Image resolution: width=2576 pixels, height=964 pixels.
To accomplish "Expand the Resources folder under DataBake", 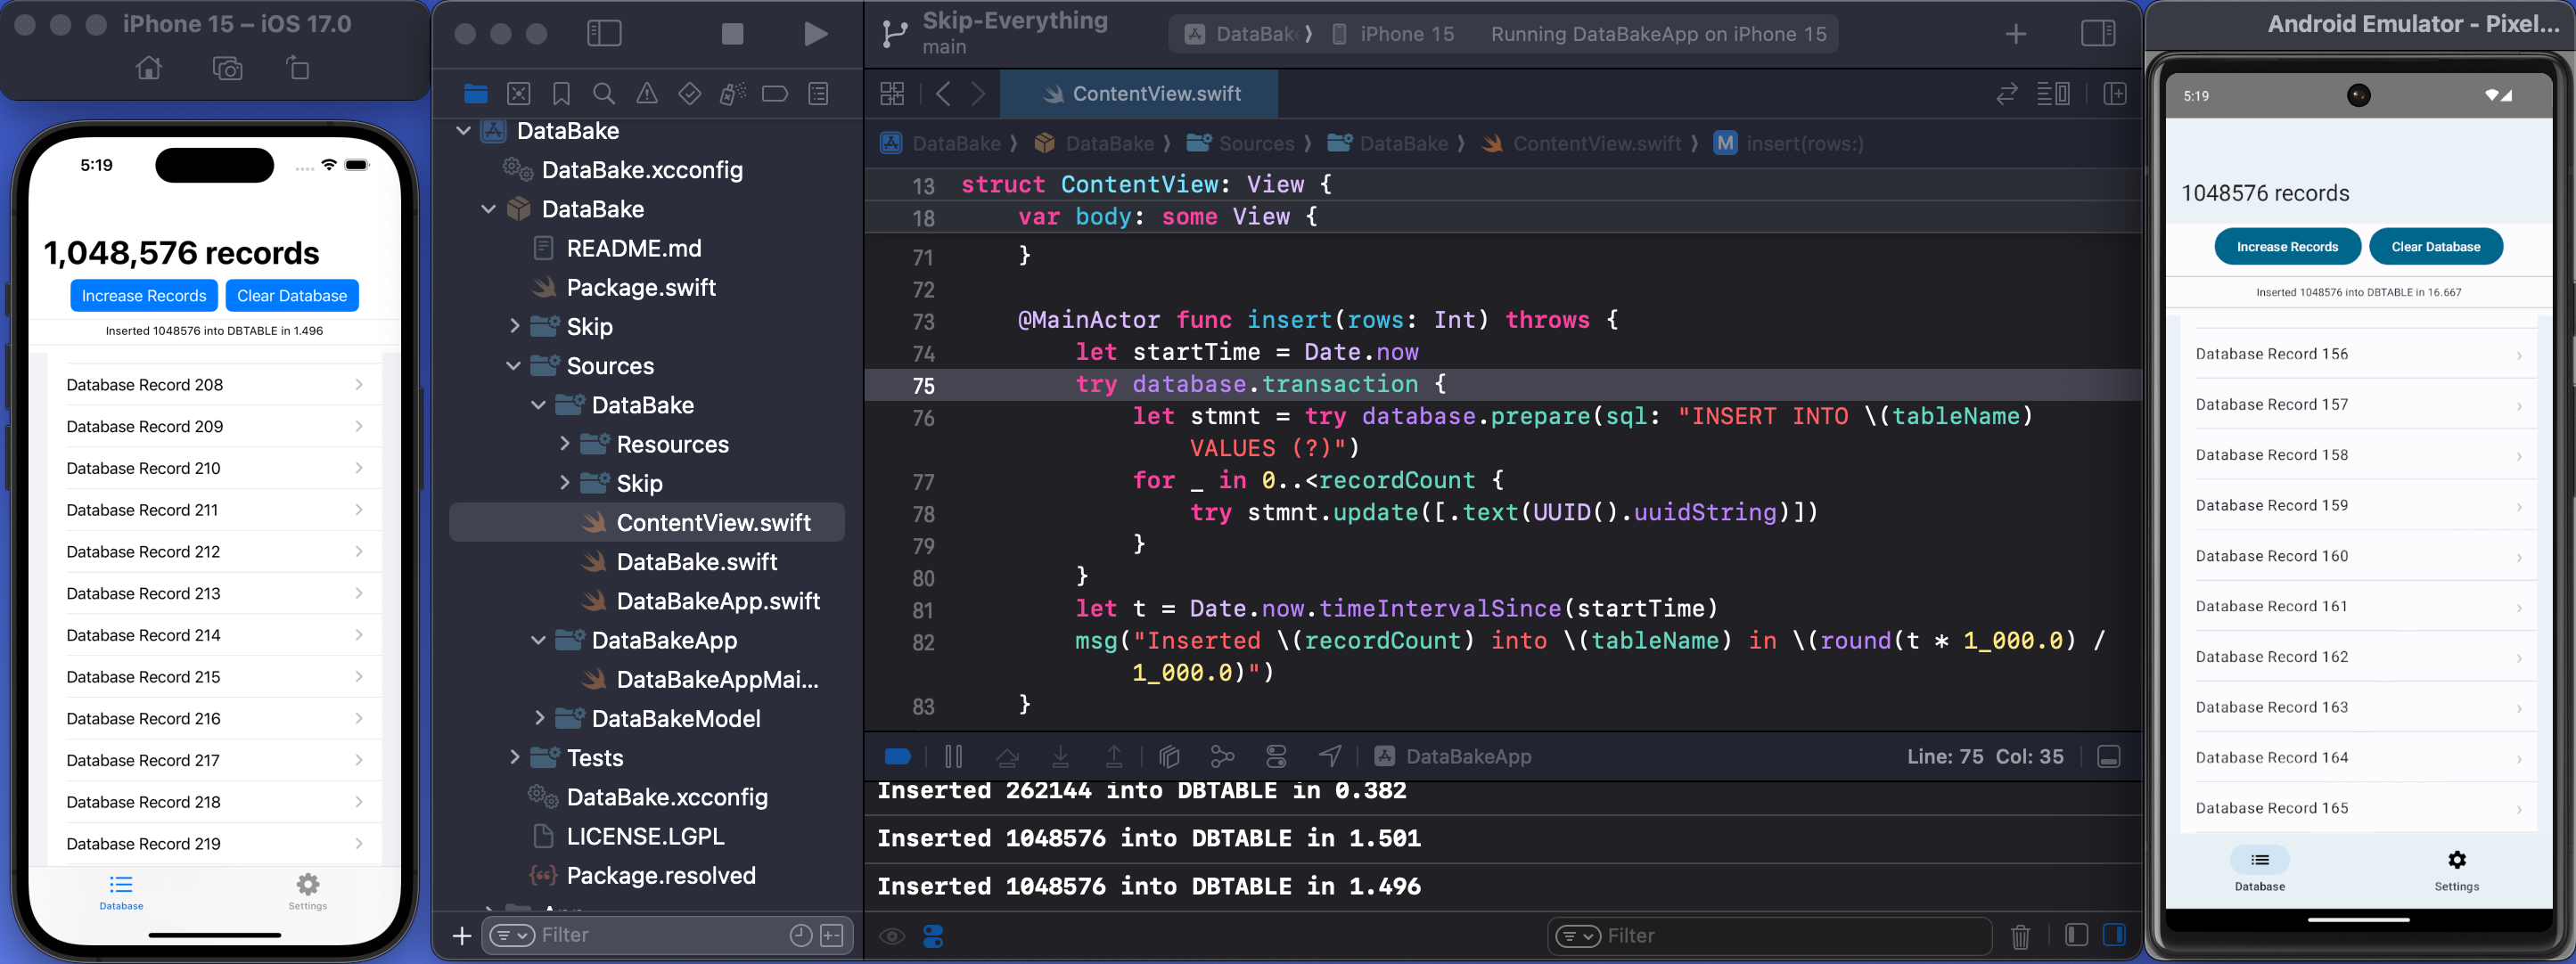I will pos(564,443).
